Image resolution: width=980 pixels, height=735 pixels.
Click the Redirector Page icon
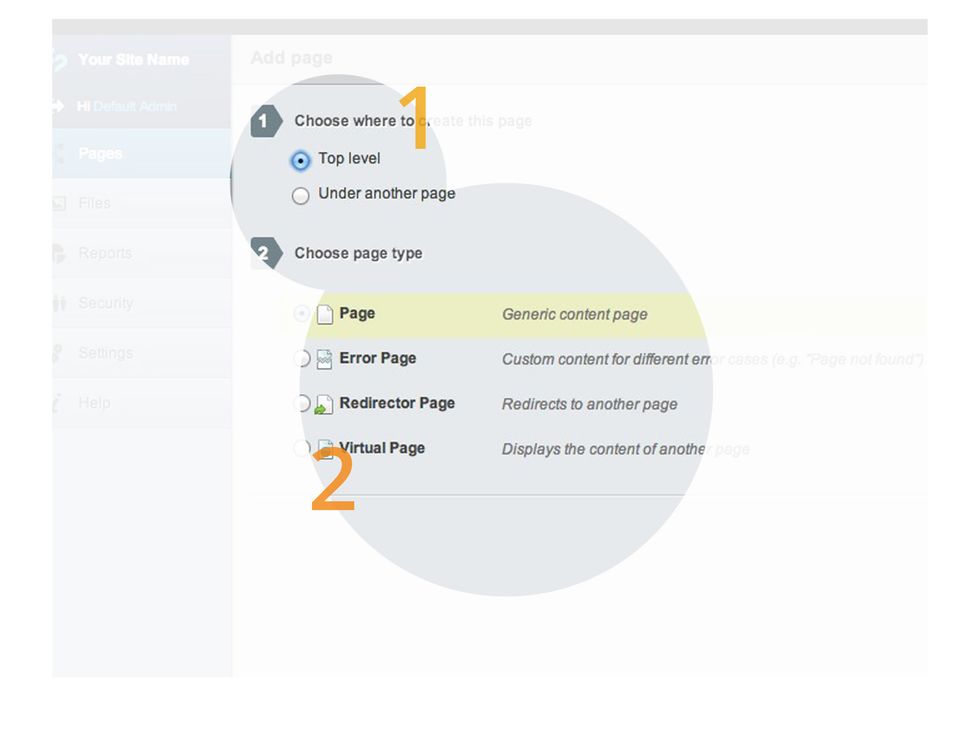325,403
